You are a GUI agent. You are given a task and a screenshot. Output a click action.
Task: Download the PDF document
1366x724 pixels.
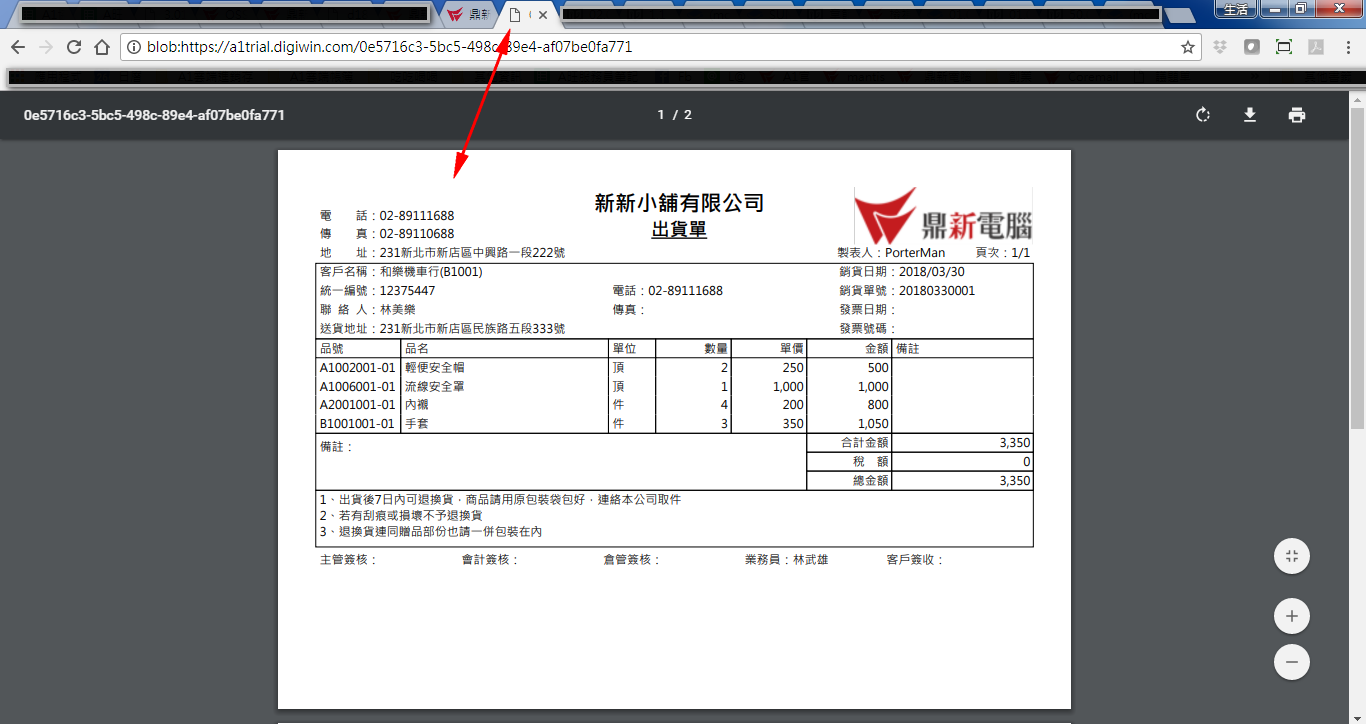(1250, 115)
